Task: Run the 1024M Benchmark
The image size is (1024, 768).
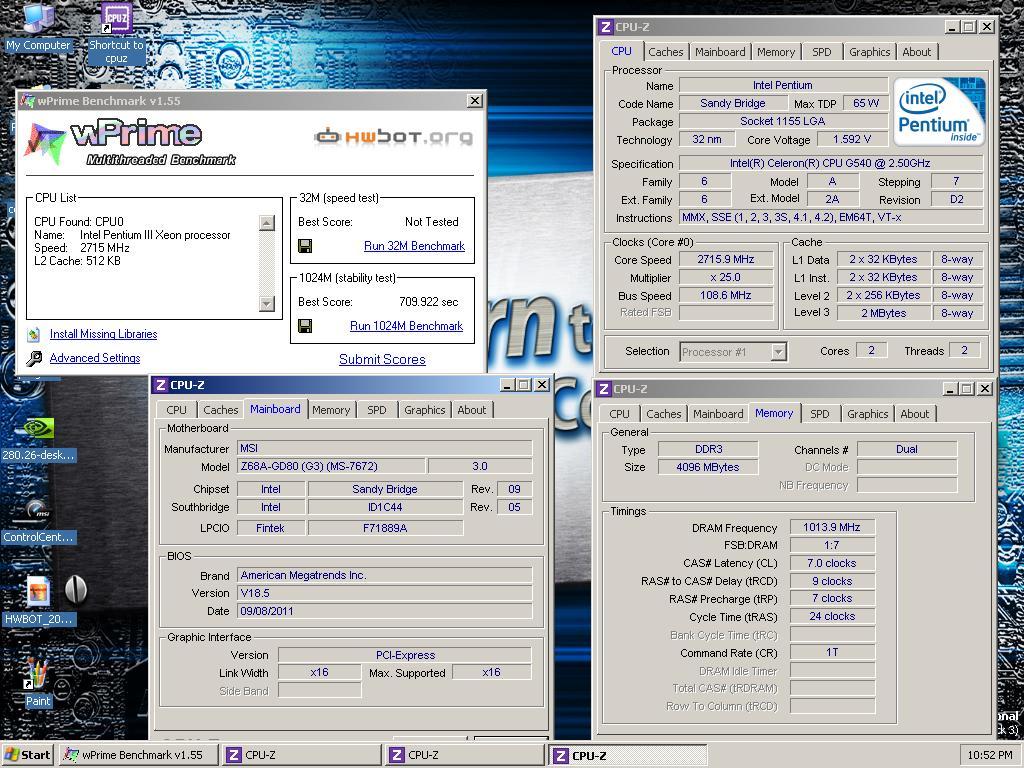Action: [x=406, y=326]
